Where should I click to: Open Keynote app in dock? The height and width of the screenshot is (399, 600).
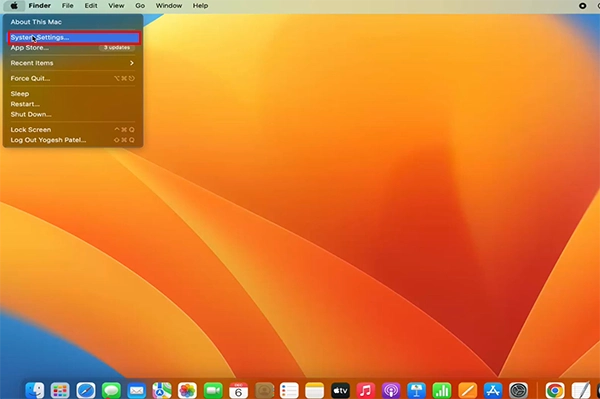(416, 391)
